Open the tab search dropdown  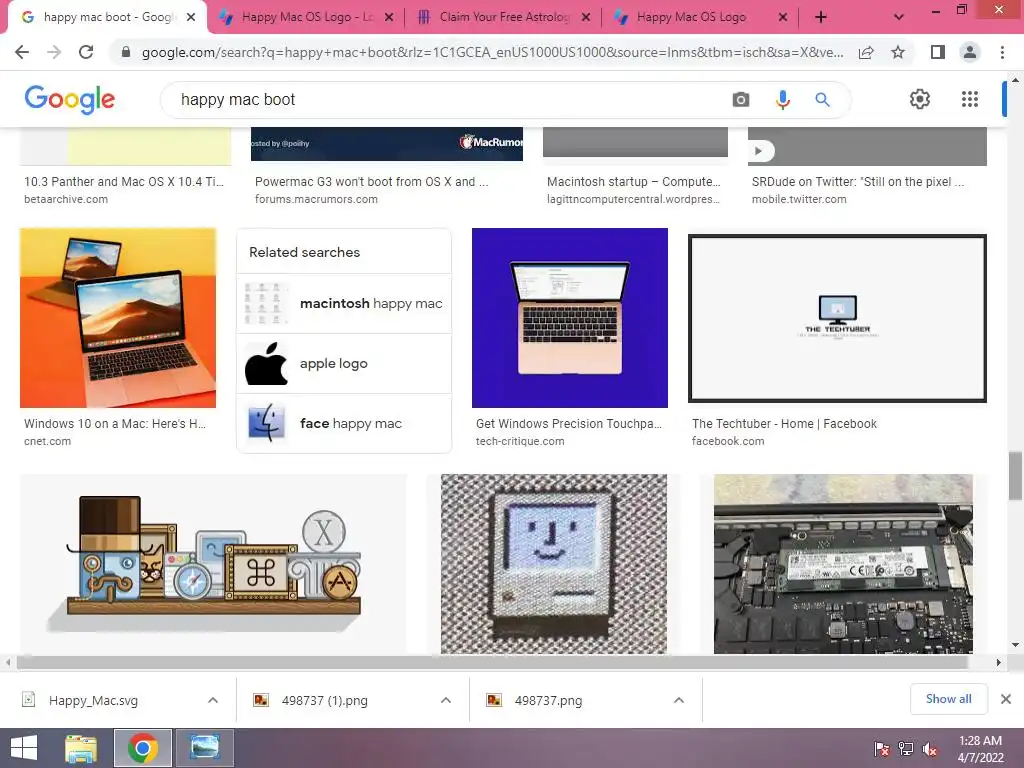pos(899,18)
